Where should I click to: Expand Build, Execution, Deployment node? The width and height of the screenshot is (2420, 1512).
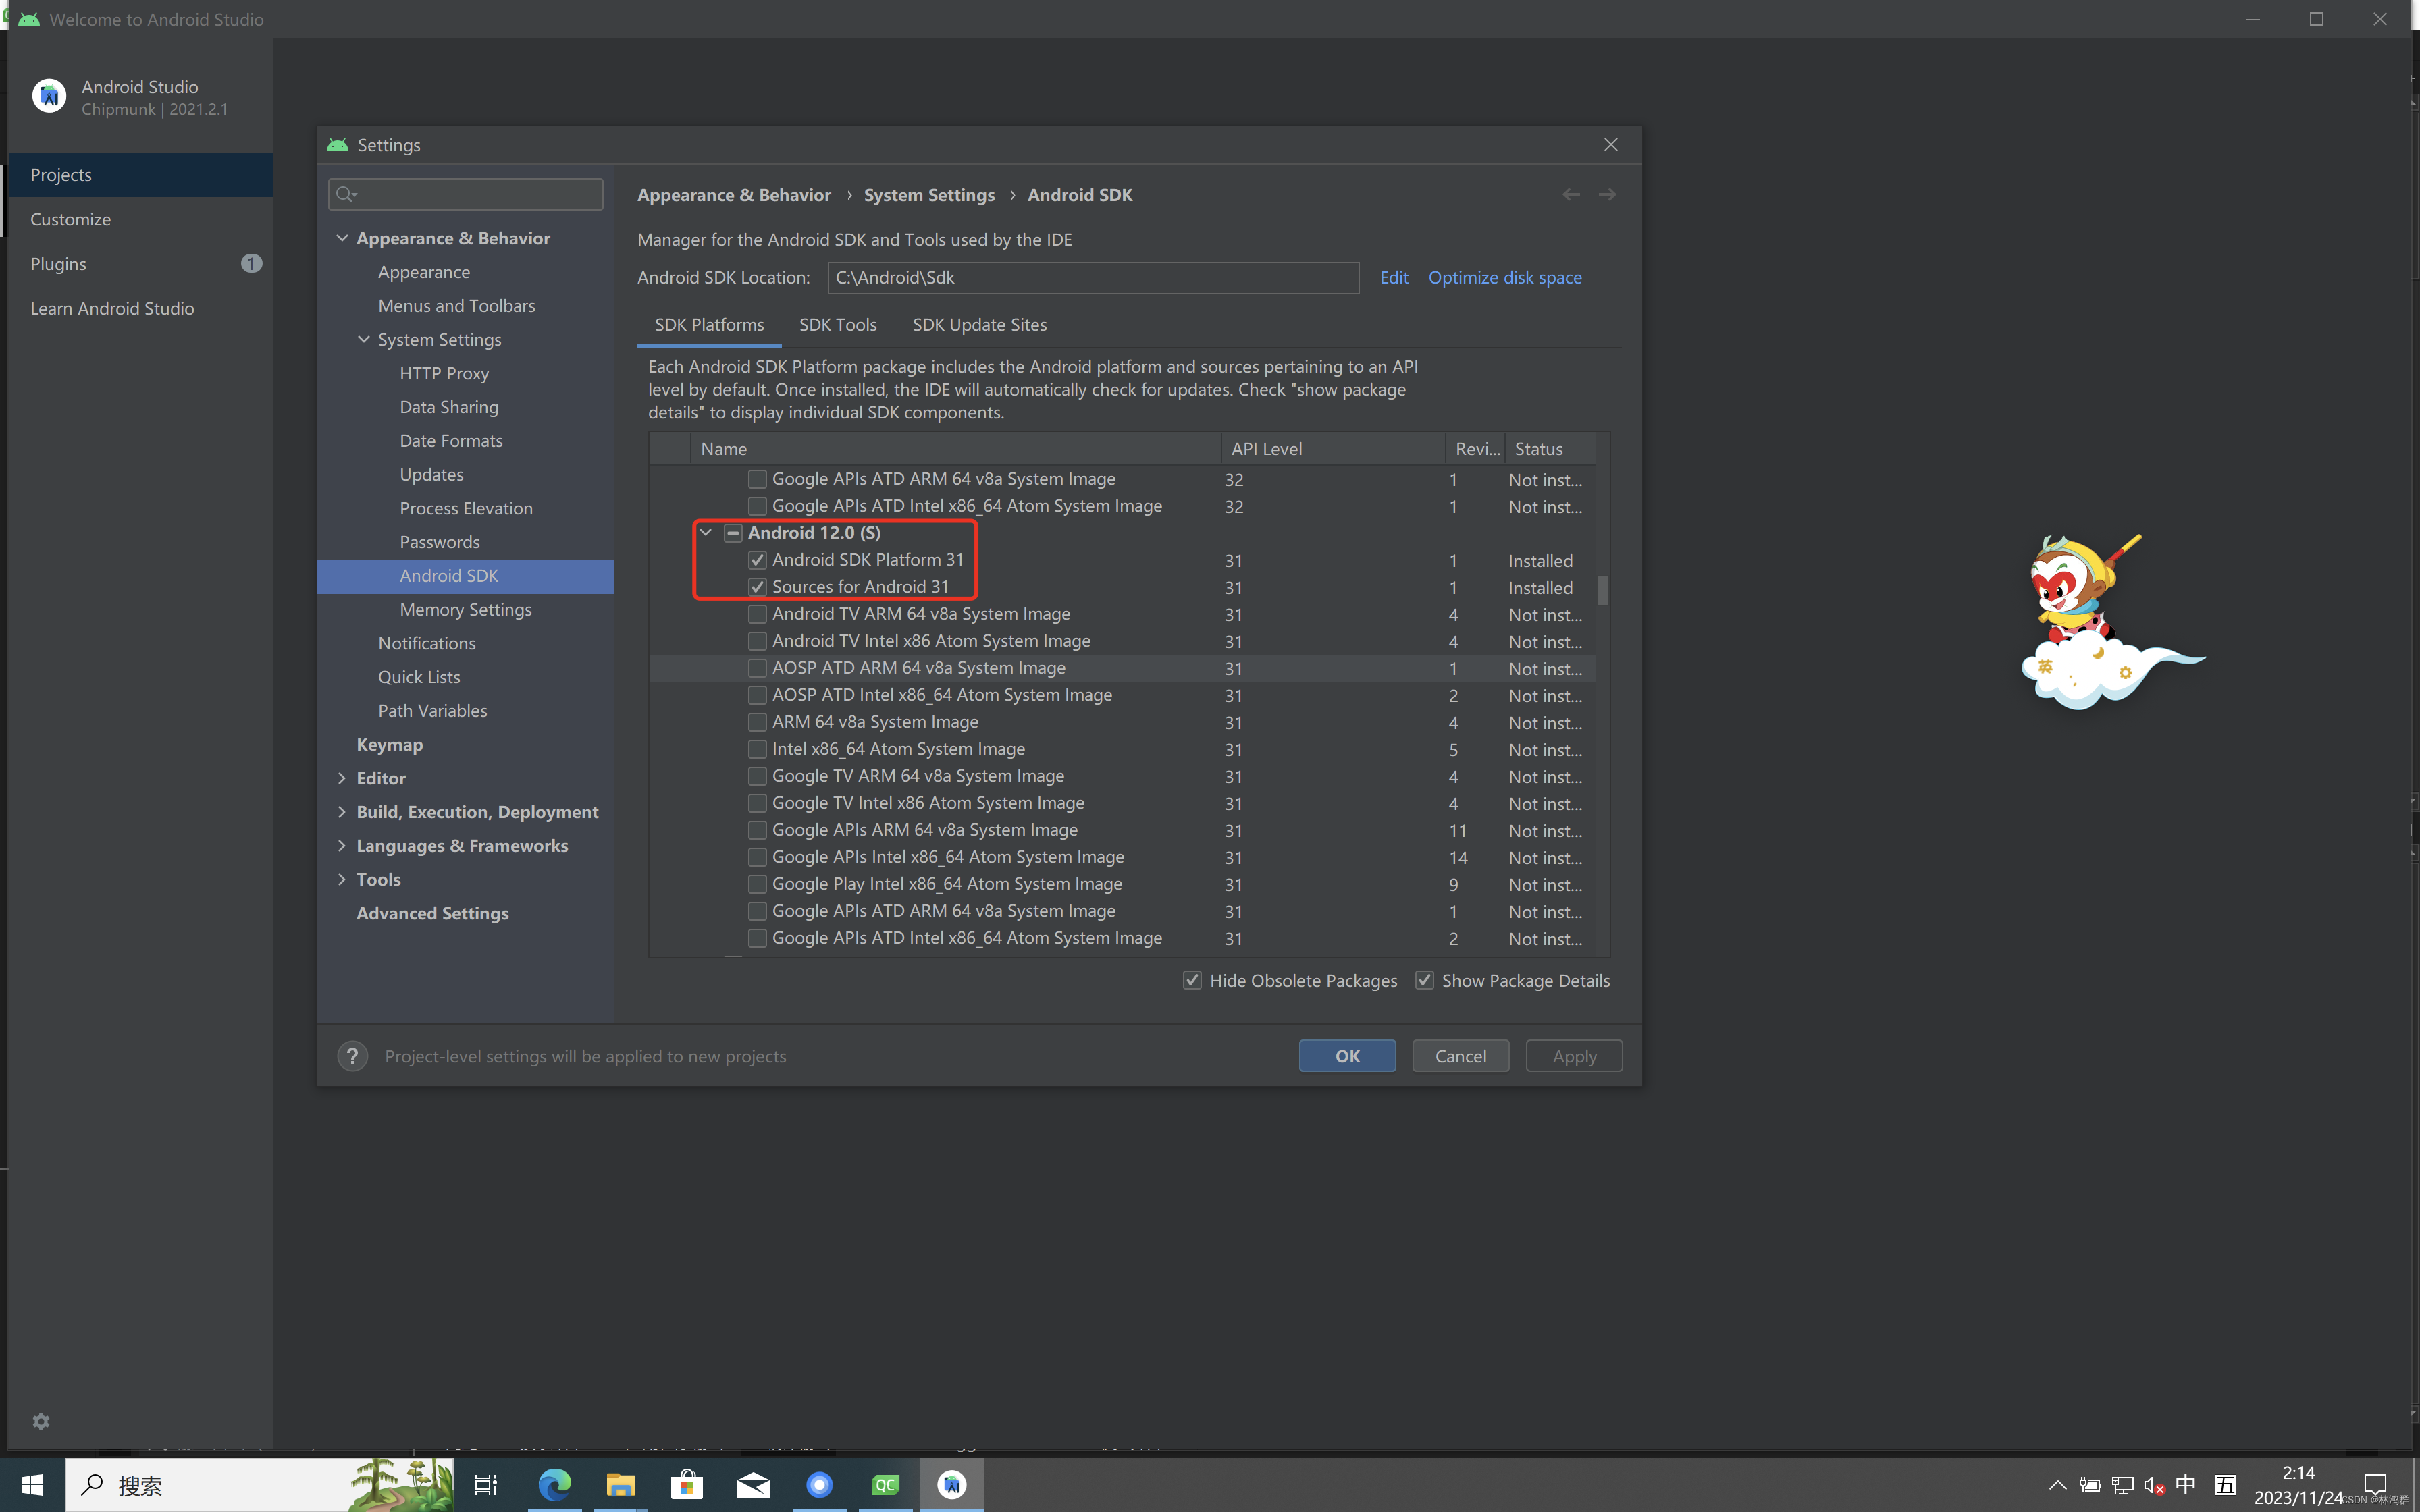tap(342, 812)
